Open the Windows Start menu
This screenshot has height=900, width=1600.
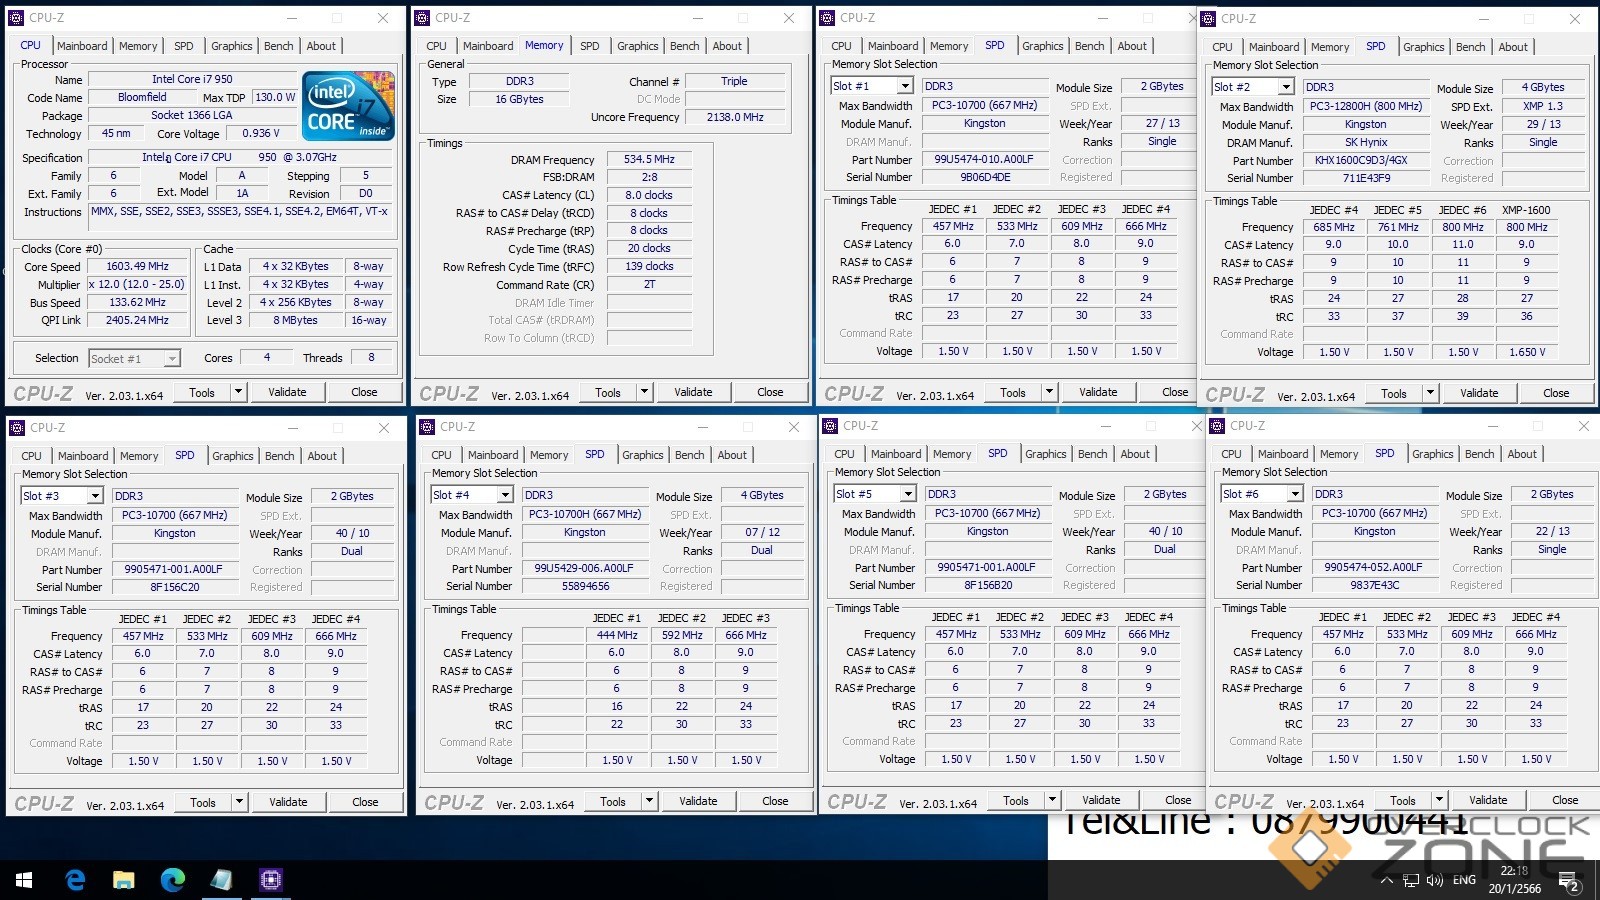[24, 880]
